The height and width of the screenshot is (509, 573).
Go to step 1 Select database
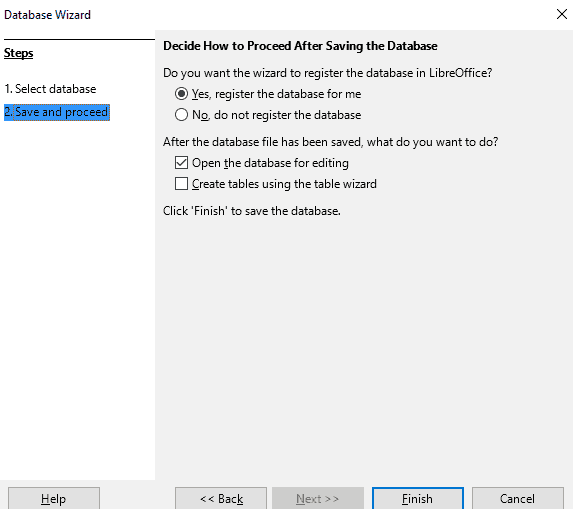point(50,89)
